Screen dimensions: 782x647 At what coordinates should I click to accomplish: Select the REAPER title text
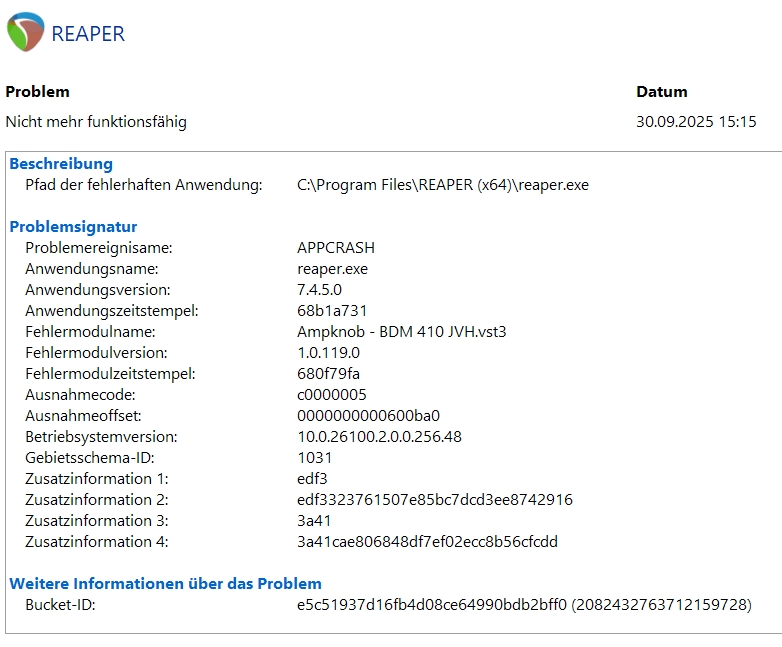pyautogui.click(x=88, y=34)
